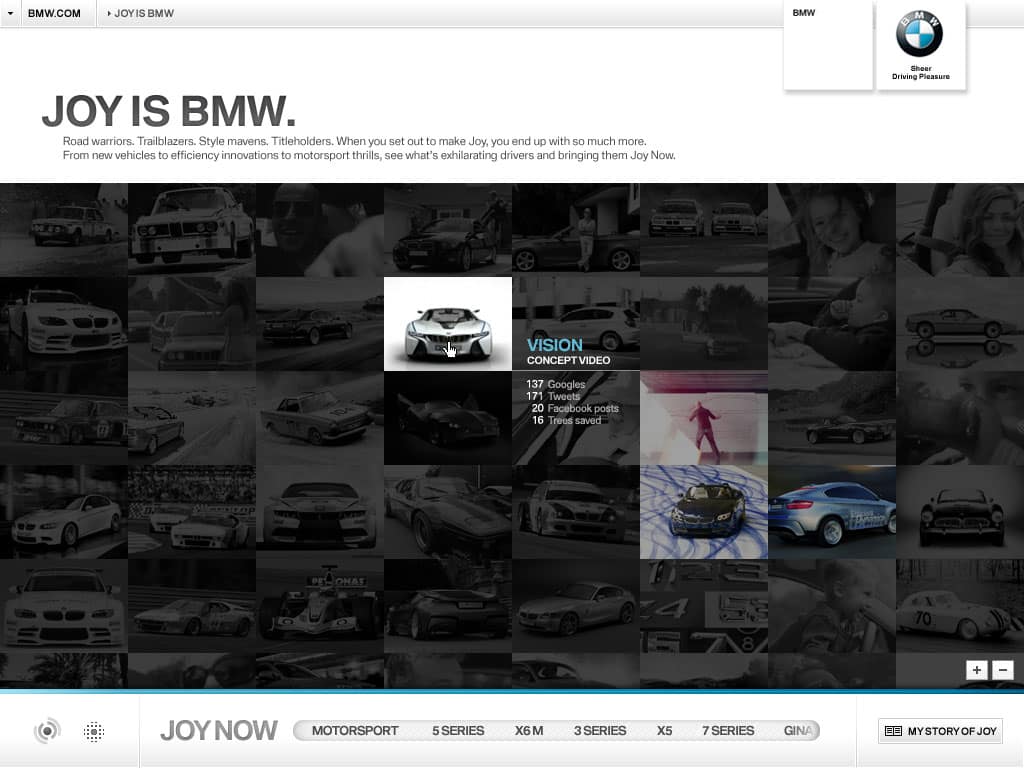Screen dimensions: 1024x768
Task: Switch to the dotted grid view icon
Action: 94,731
